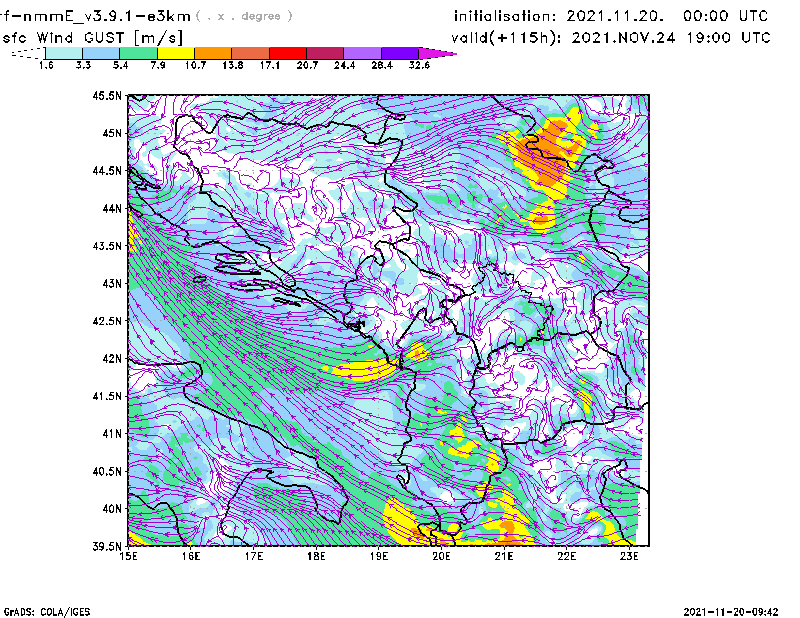
Task: Click longitude label 16E
Action: click(x=191, y=556)
